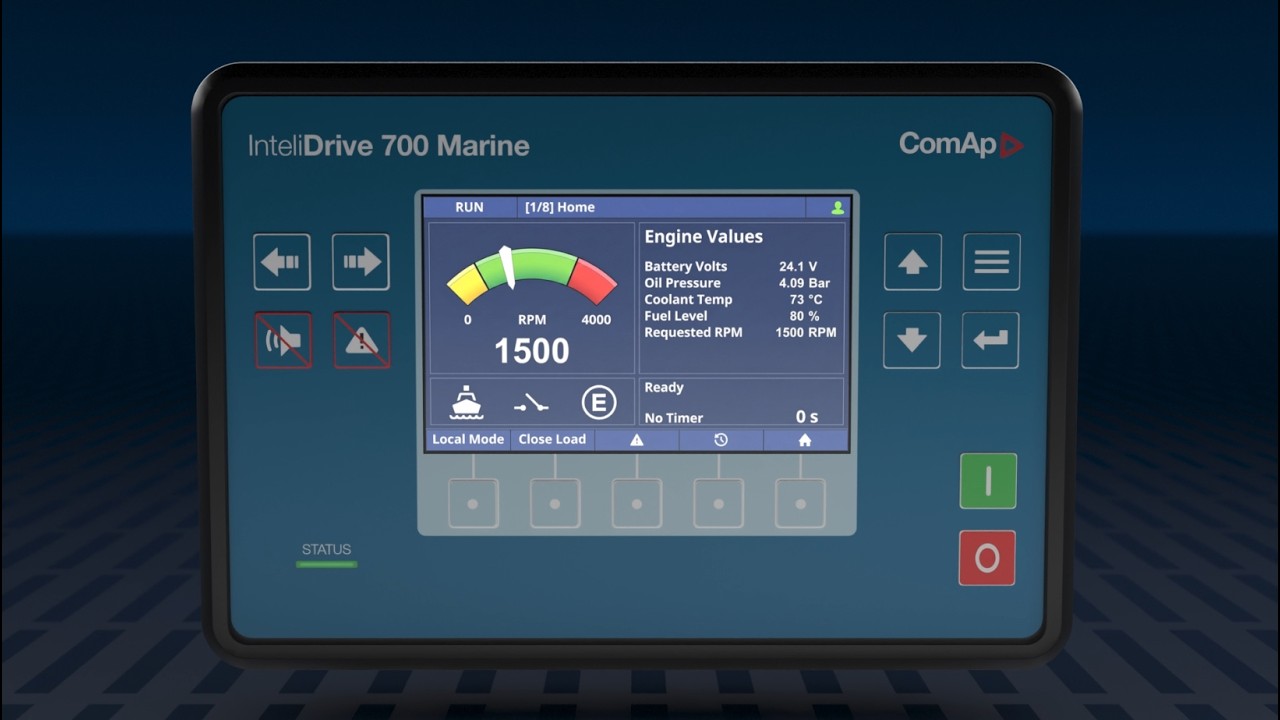Viewport: 1280px width, 720px height.
Task: Click the Coolant Temp 73 °C row
Action: [x=733, y=299]
